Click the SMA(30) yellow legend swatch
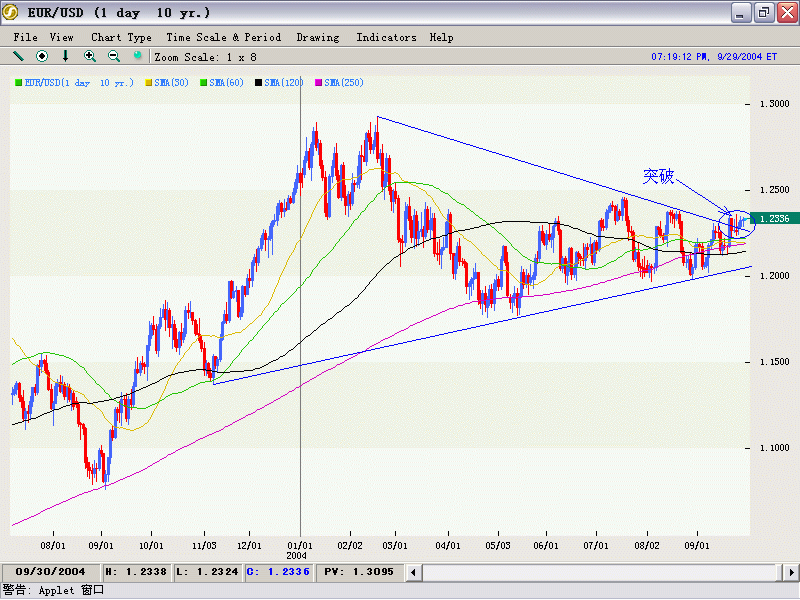The width and height of the screenshot is (800, 600). pyautogui.click(x=149, y=83)
